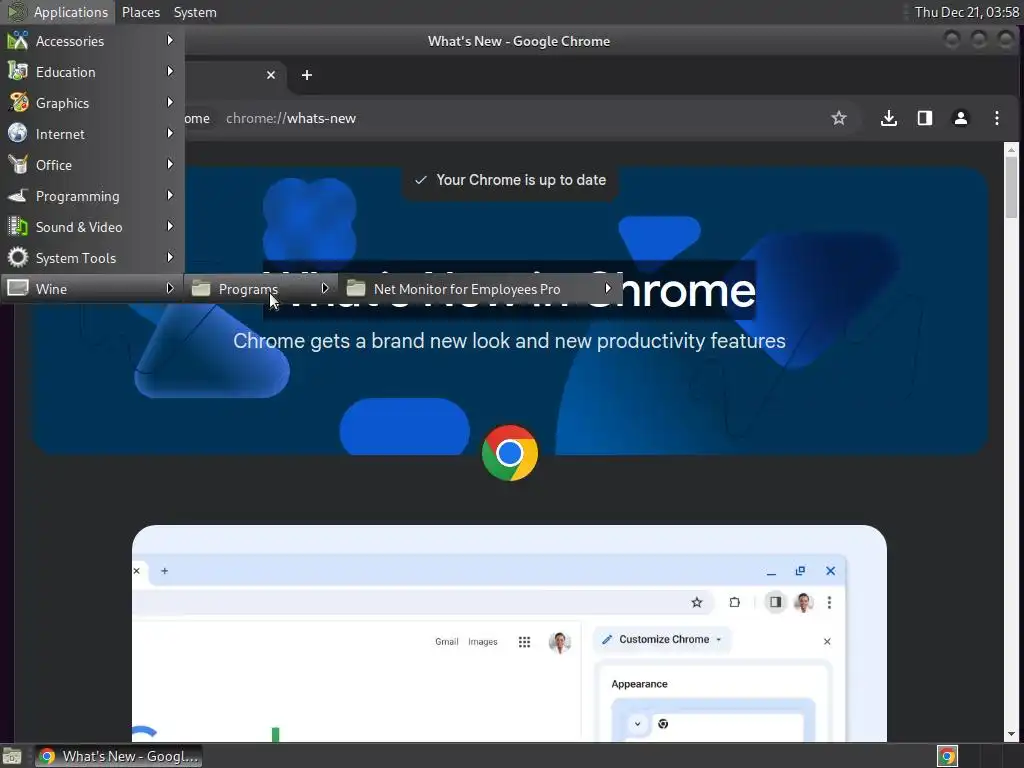This screenshot has width=1024, height=768.
Task: Bookmark this tab with the star icon
Action: point(839,118)
